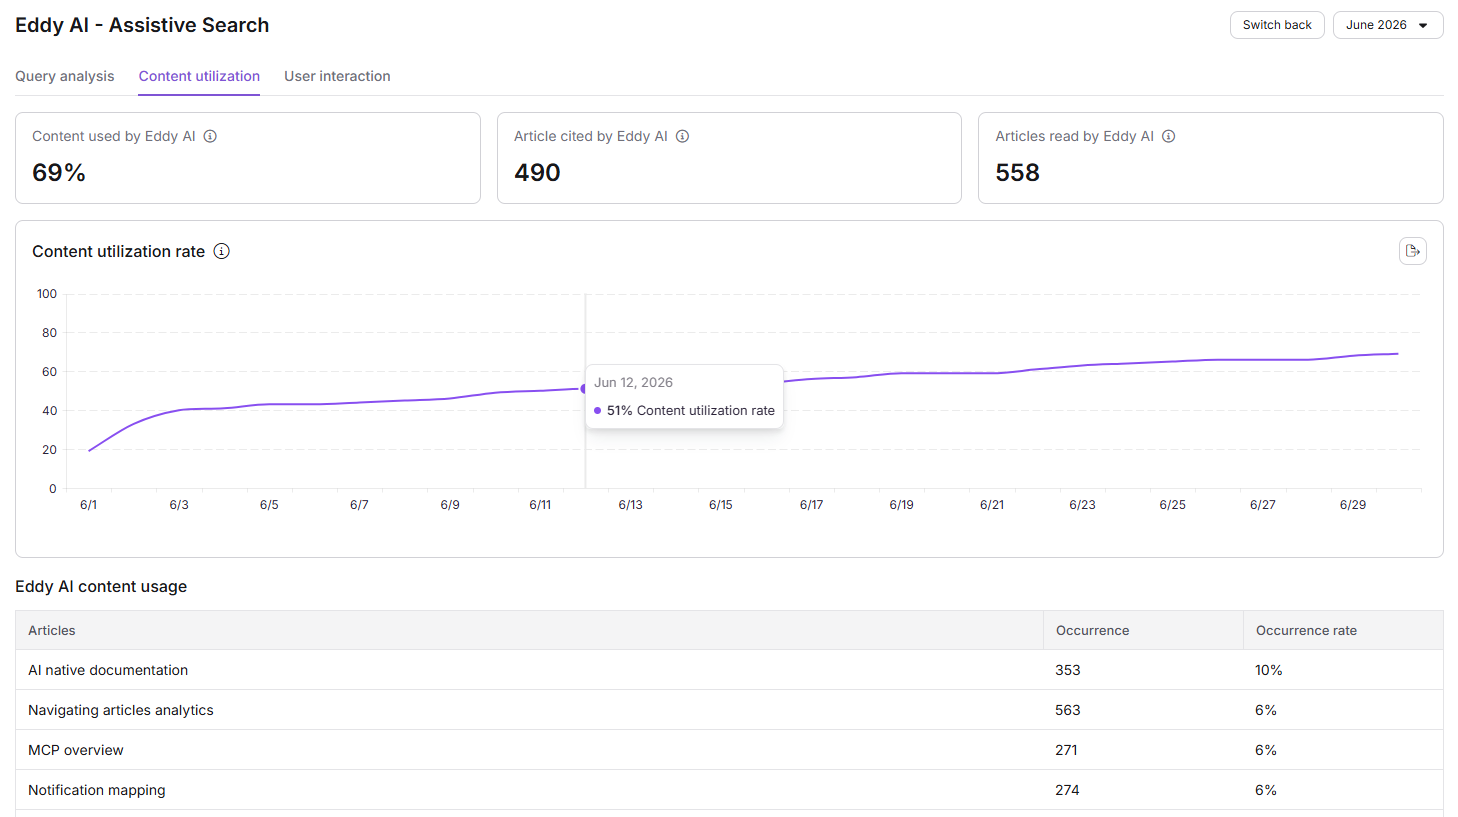Click the Jun 12 data point on chart
1458x817 pixels.
pos(584,389)
